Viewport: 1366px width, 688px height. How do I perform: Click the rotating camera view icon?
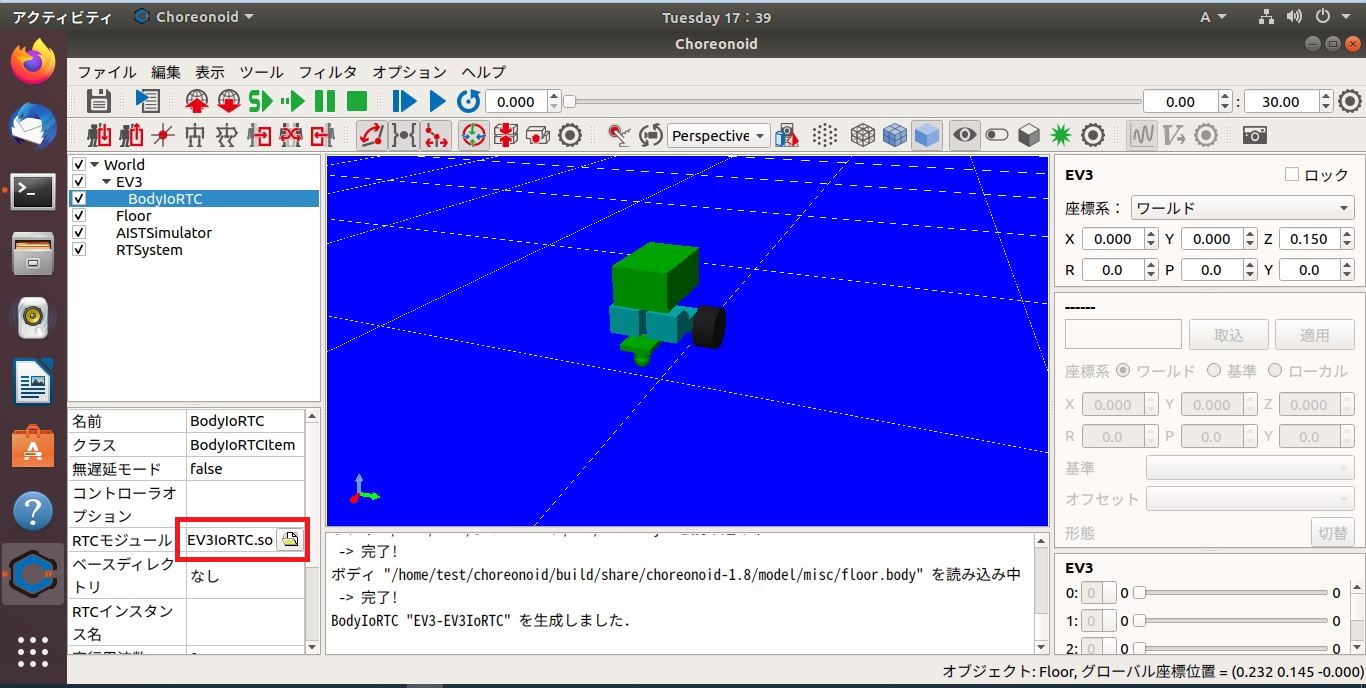tap(651, 135)
